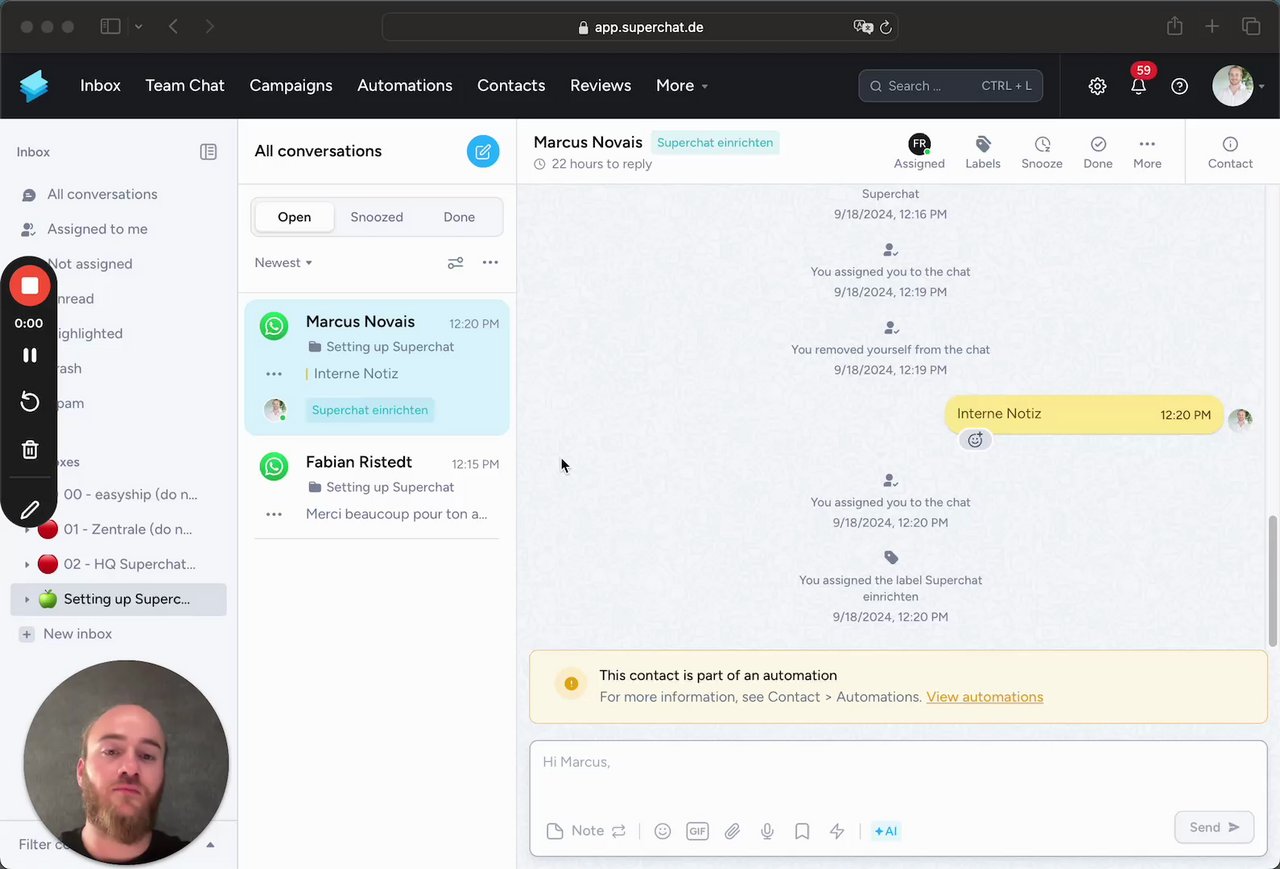Image resolution: width=1280 pixels, height=869 pixels.
Task: Open list options three-dot menu
Action: (x=490, y=263)
